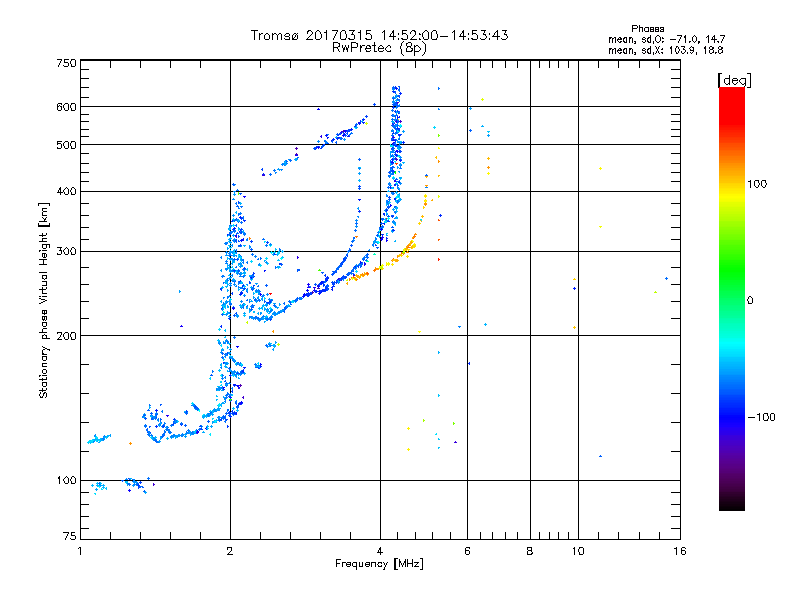The height and width of the screenshot is (600, 800).
Task: Click the 'RwPretec (8p)' subtitle
Action: point(379,48)
